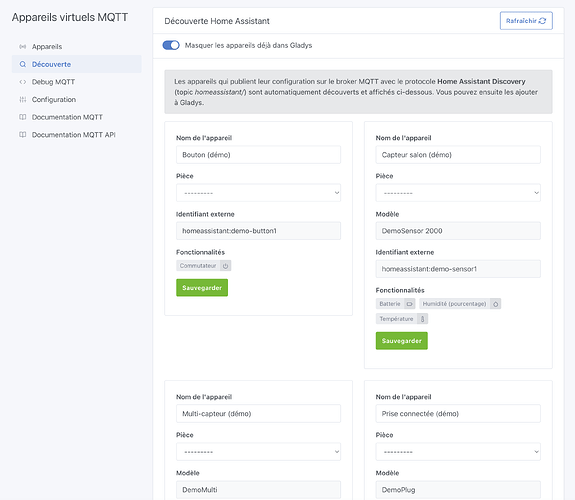
Task: Click the Température feature tag
Action: (x=402, y=319)
